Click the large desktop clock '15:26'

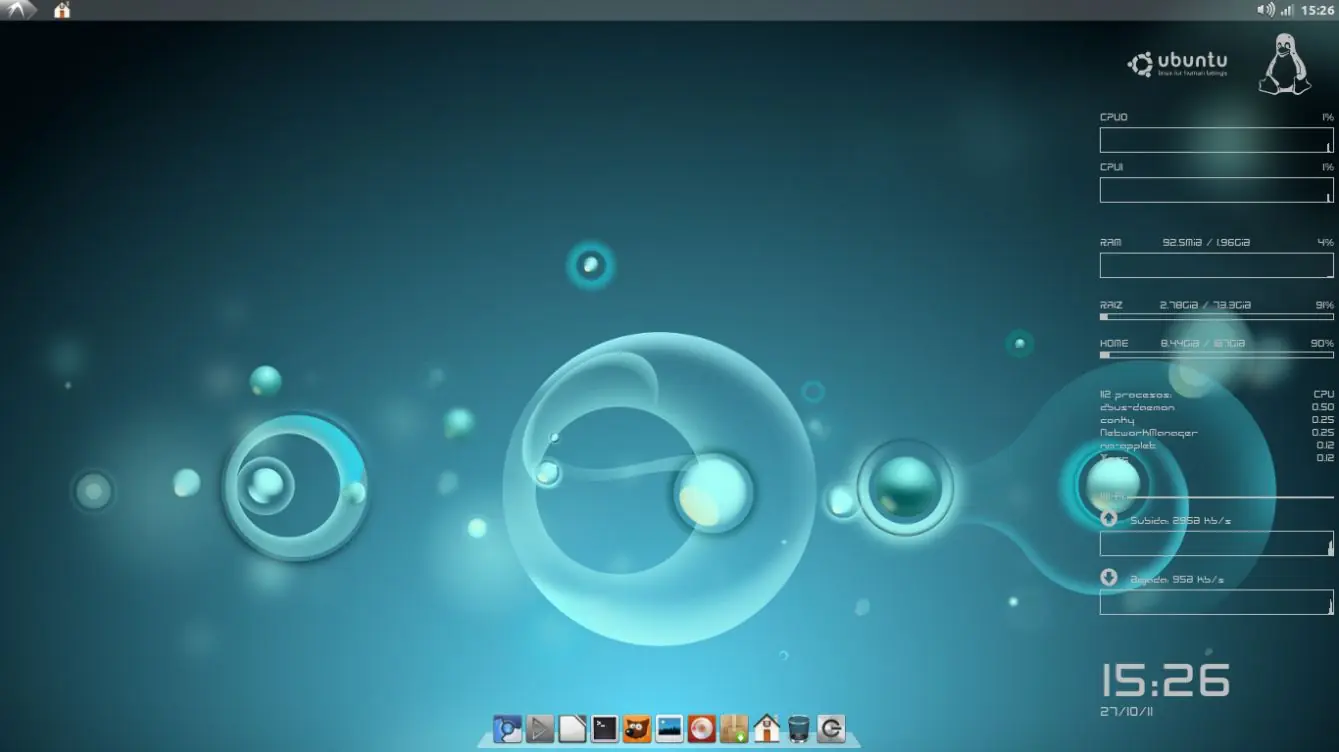point(1165,681)
